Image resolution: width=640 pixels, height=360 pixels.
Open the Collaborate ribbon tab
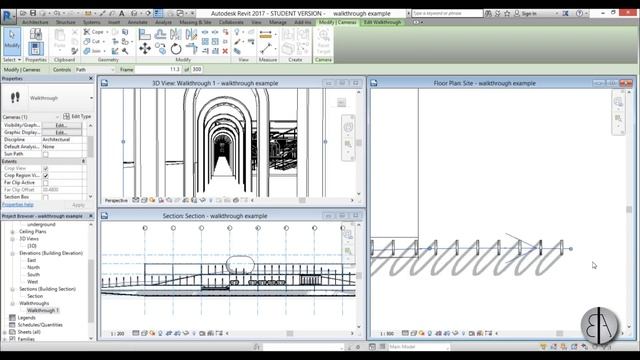[231, 22]
